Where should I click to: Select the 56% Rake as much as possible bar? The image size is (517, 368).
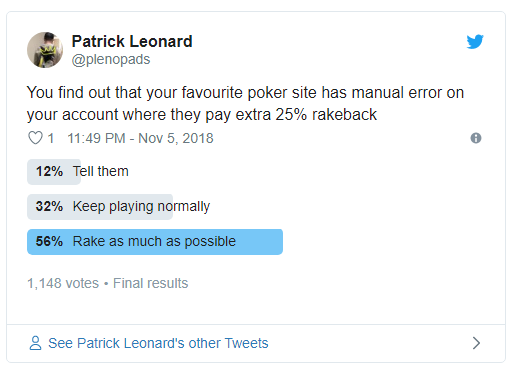155,242
